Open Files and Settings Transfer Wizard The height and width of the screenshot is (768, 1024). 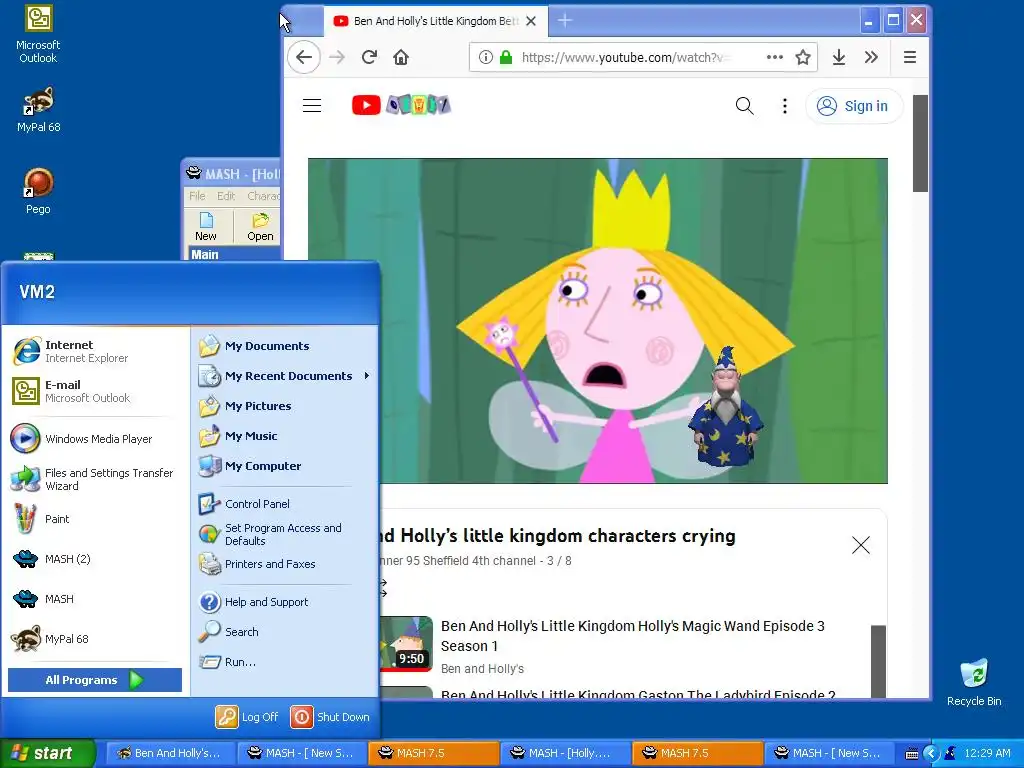(95, 479)
